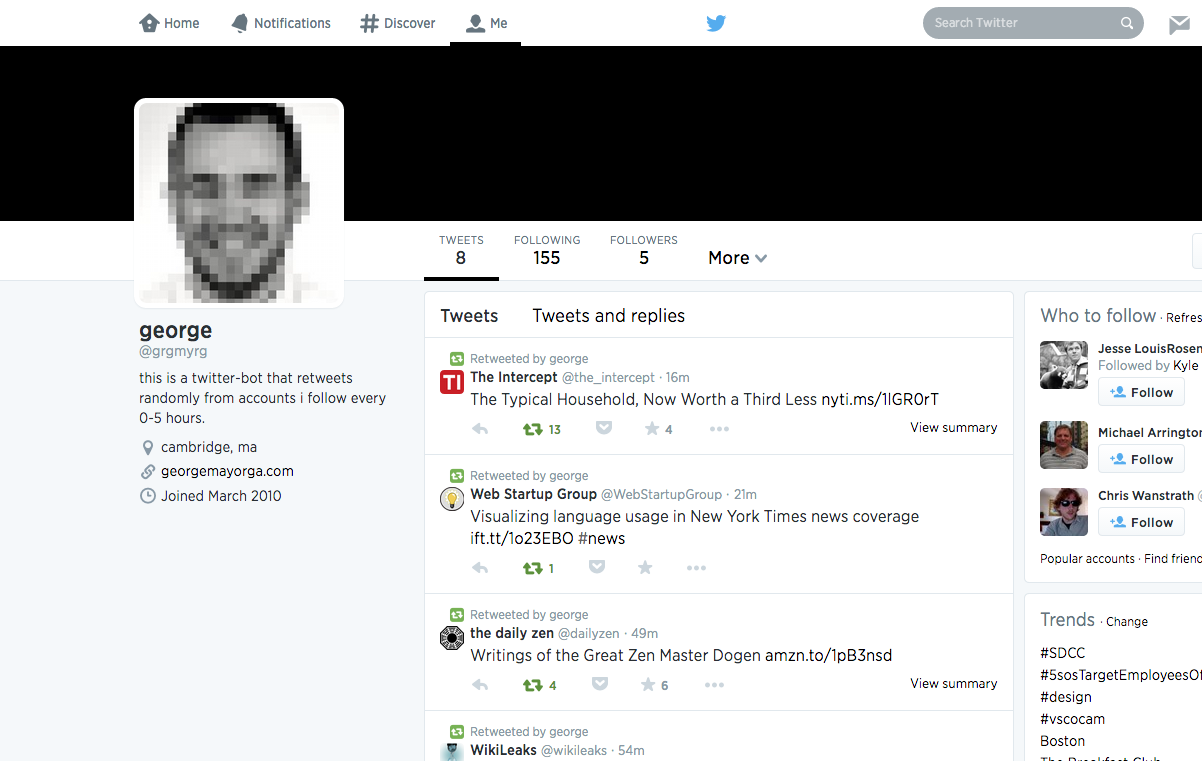The height and width of the screenshot is (761, 1202).
Task: Reply to the daily zen tweet
Action: (480, 685)
